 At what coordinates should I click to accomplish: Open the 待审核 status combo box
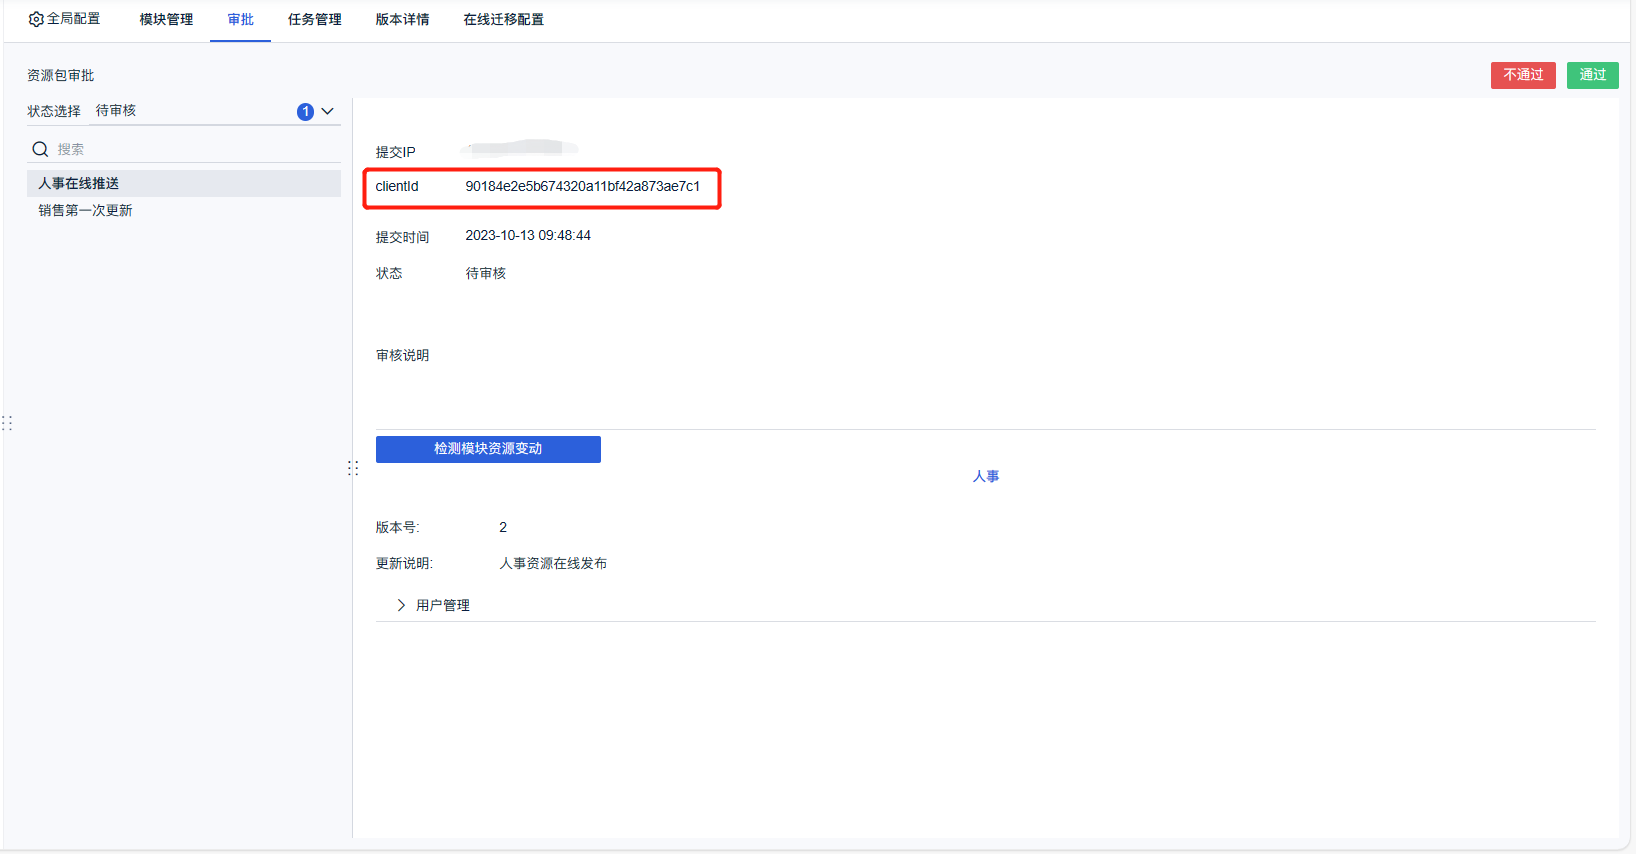pyautogui.click(x=216, y=111)
